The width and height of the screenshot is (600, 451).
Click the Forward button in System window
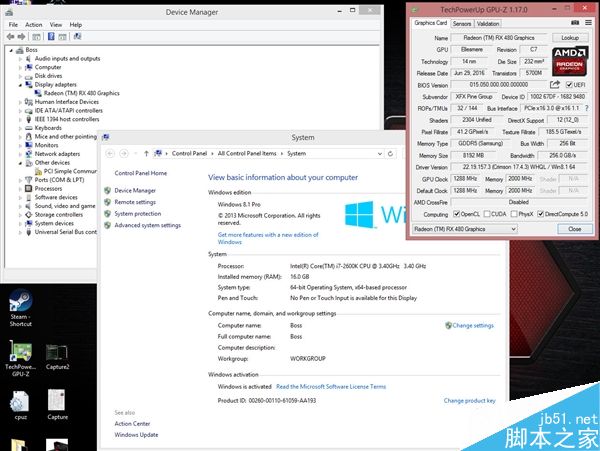point(124,153)
